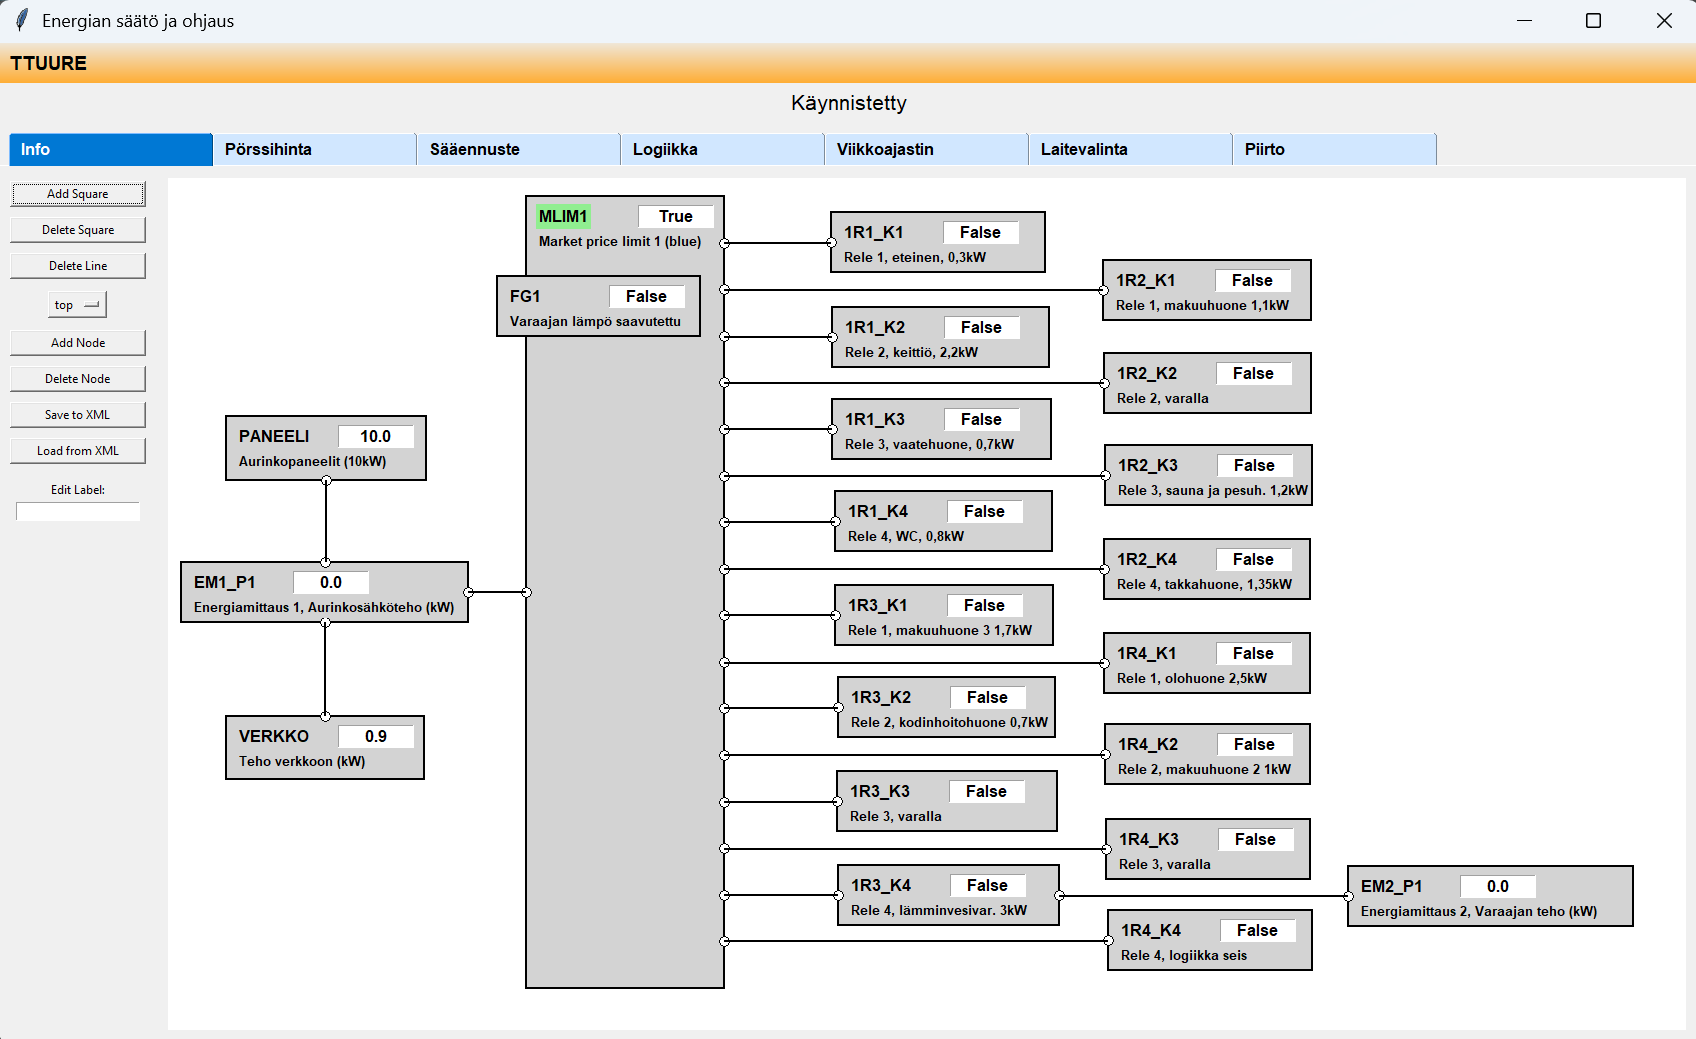Click the Add Node button
This screenshot has width=1696, height=1039.
[x=78, y=343]
